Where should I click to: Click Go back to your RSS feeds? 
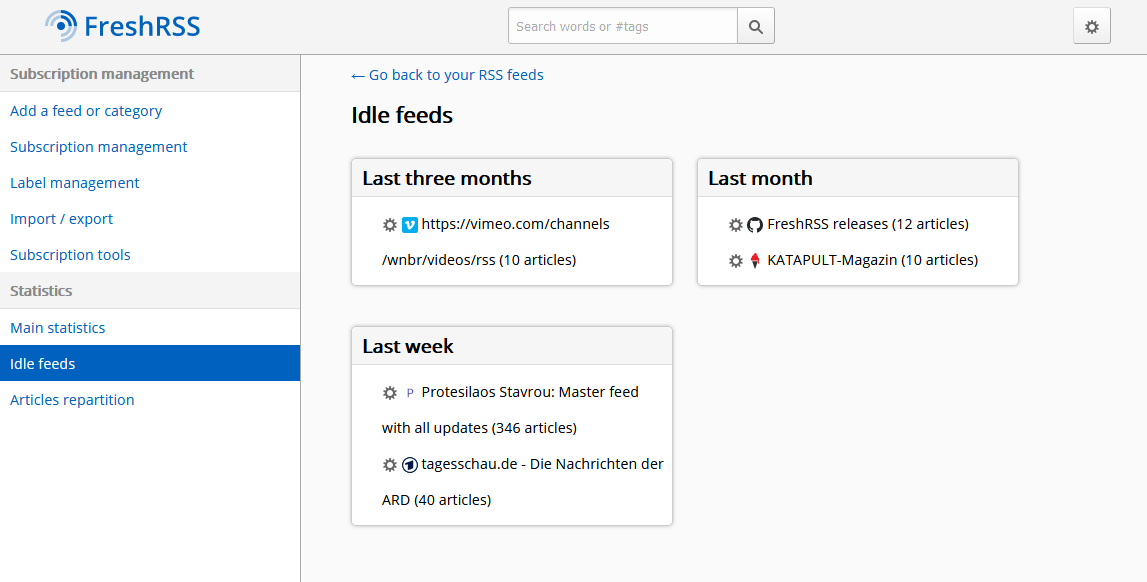tap(448, 75)
